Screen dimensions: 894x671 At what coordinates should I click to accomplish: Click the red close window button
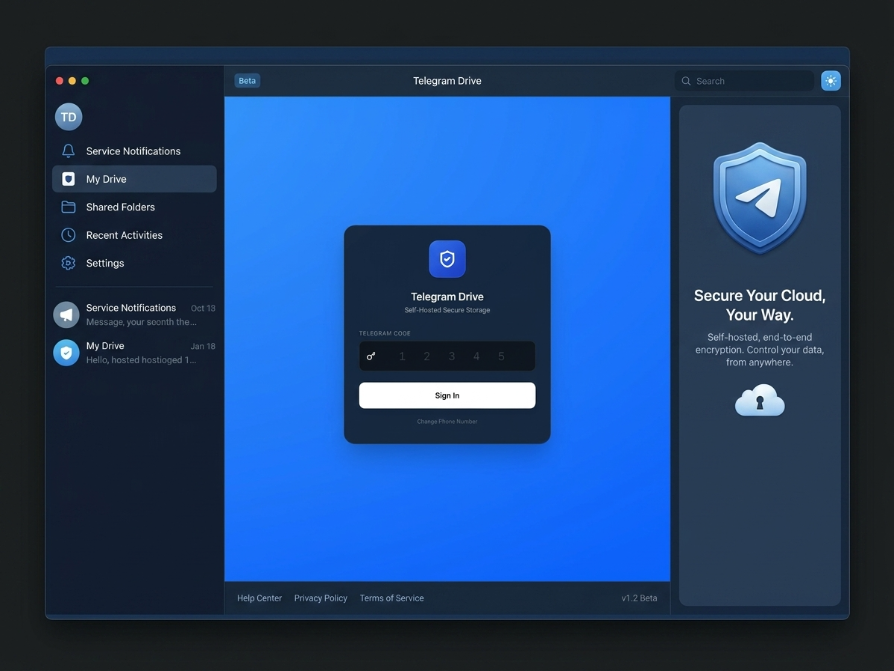[x=59, y=81]
